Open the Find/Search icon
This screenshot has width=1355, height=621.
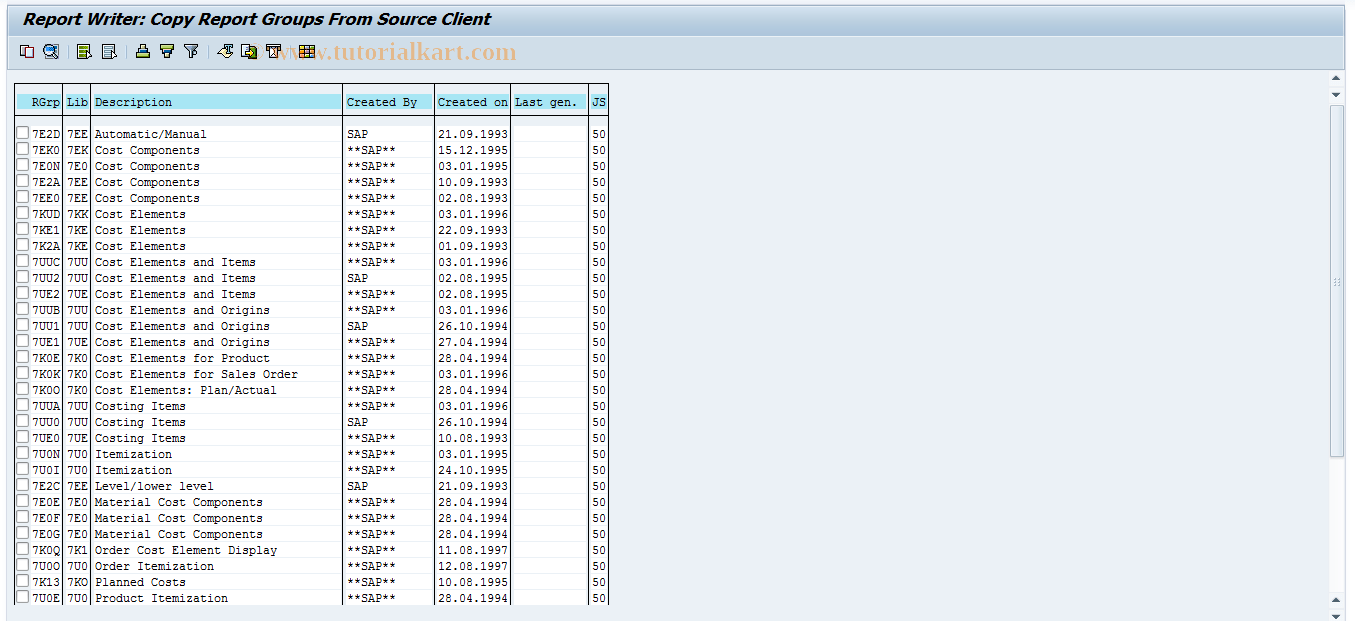point(51,51)
